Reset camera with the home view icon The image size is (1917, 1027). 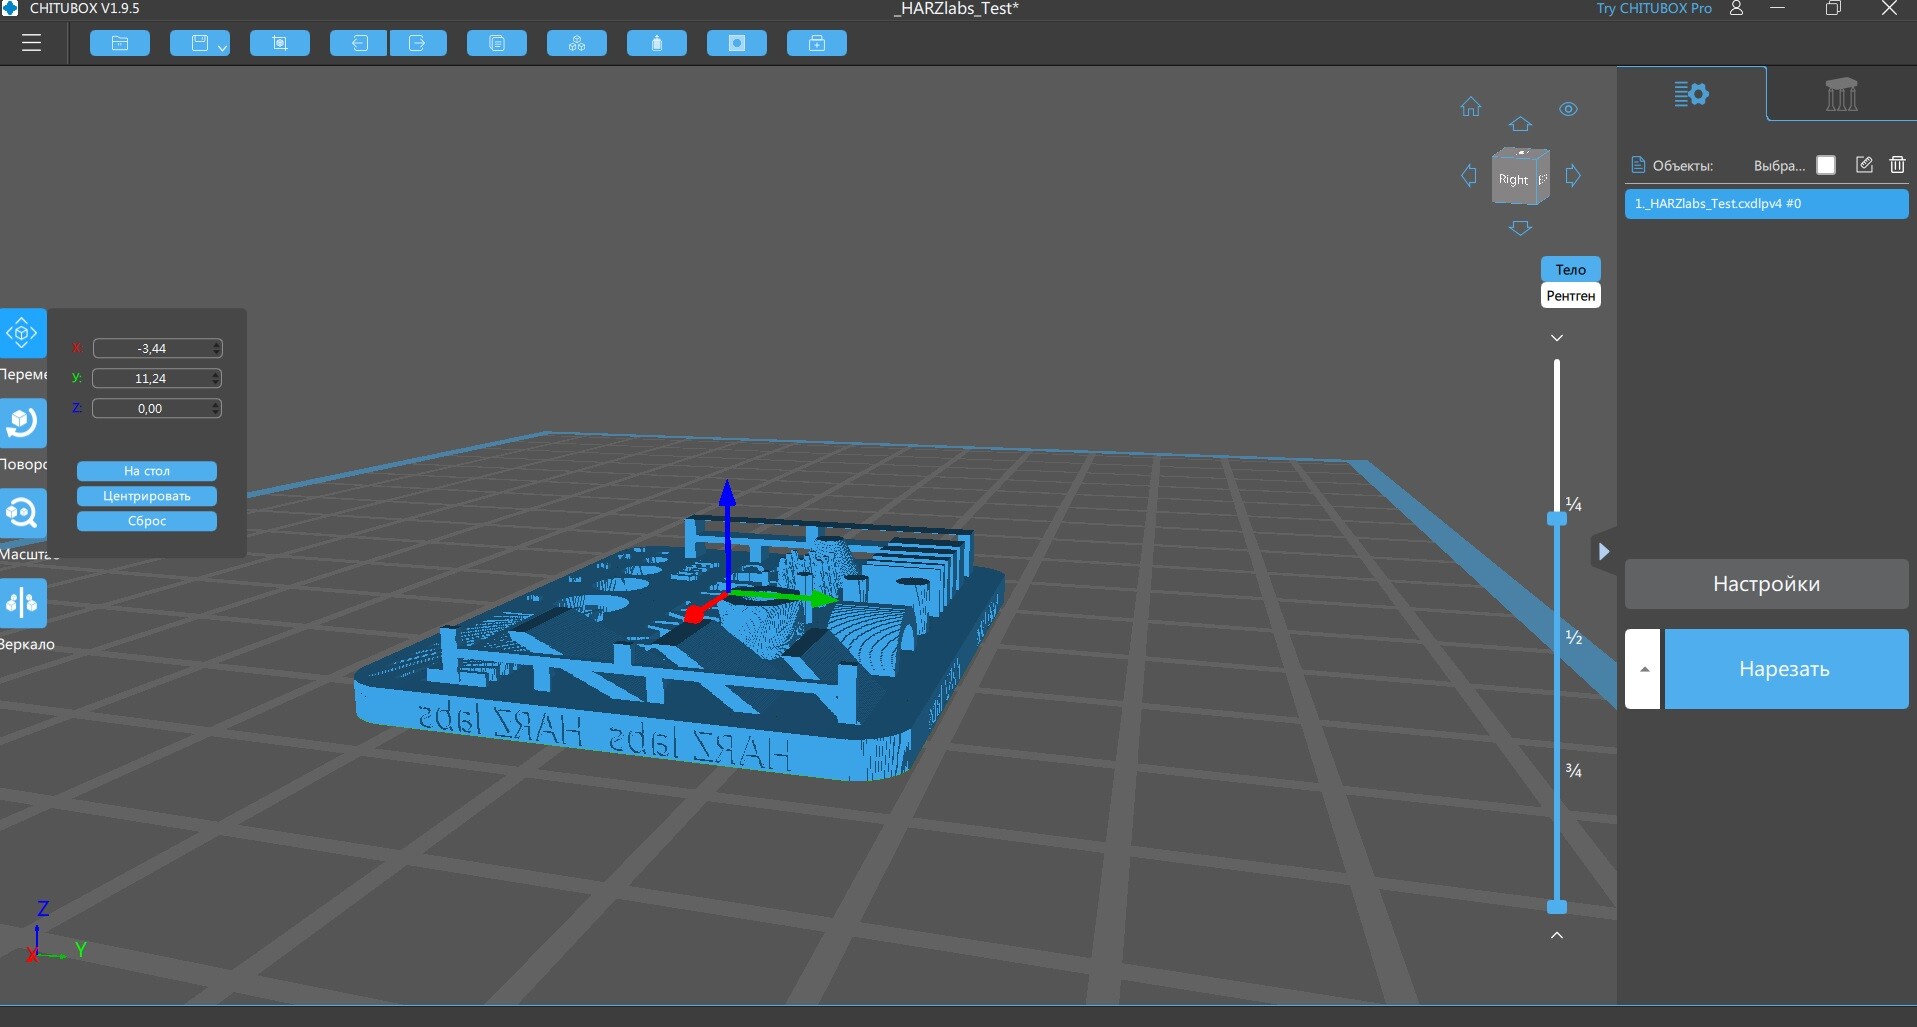tap(1470, 107)
